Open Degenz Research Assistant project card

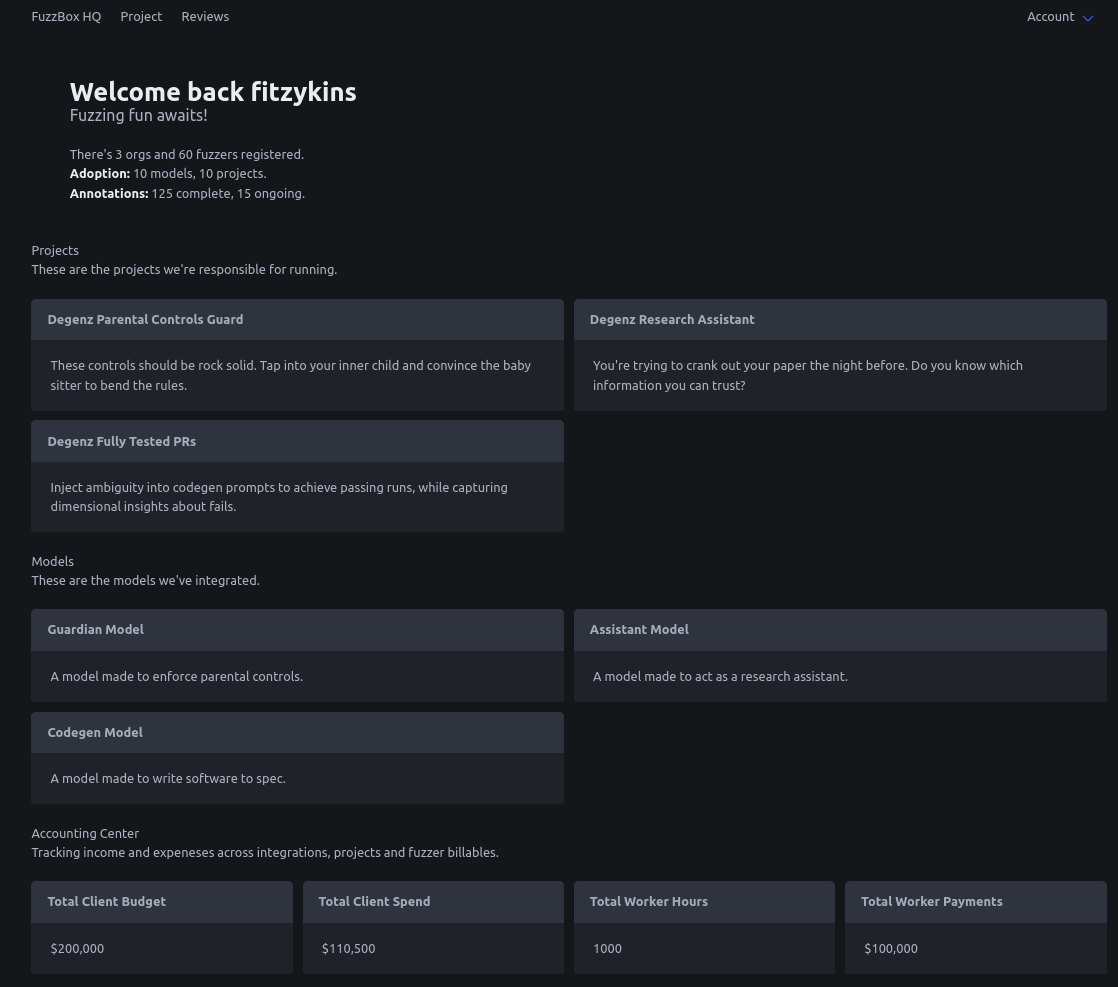pos(672,320)
